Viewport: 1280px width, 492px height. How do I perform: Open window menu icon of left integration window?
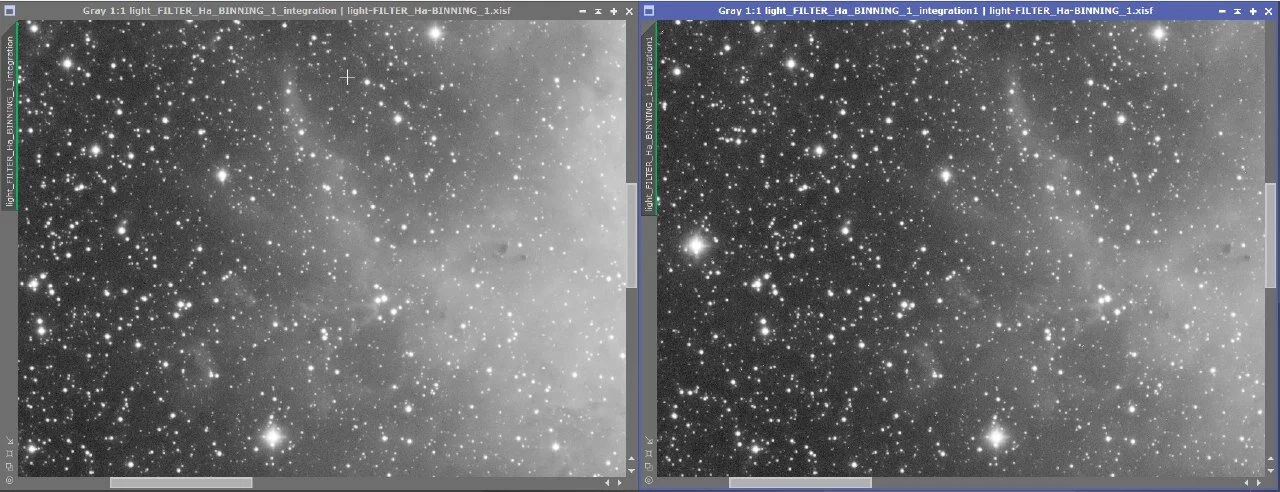[x=10, y=11]
